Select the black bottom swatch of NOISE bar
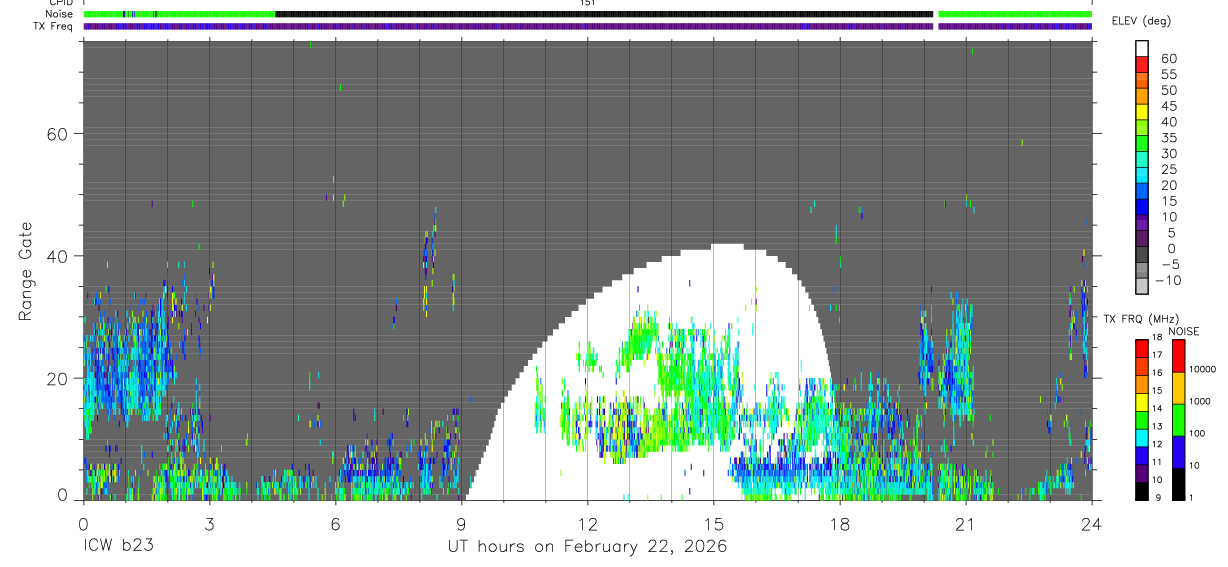This screenshot has width=1228, height=567. [1178, 484]
